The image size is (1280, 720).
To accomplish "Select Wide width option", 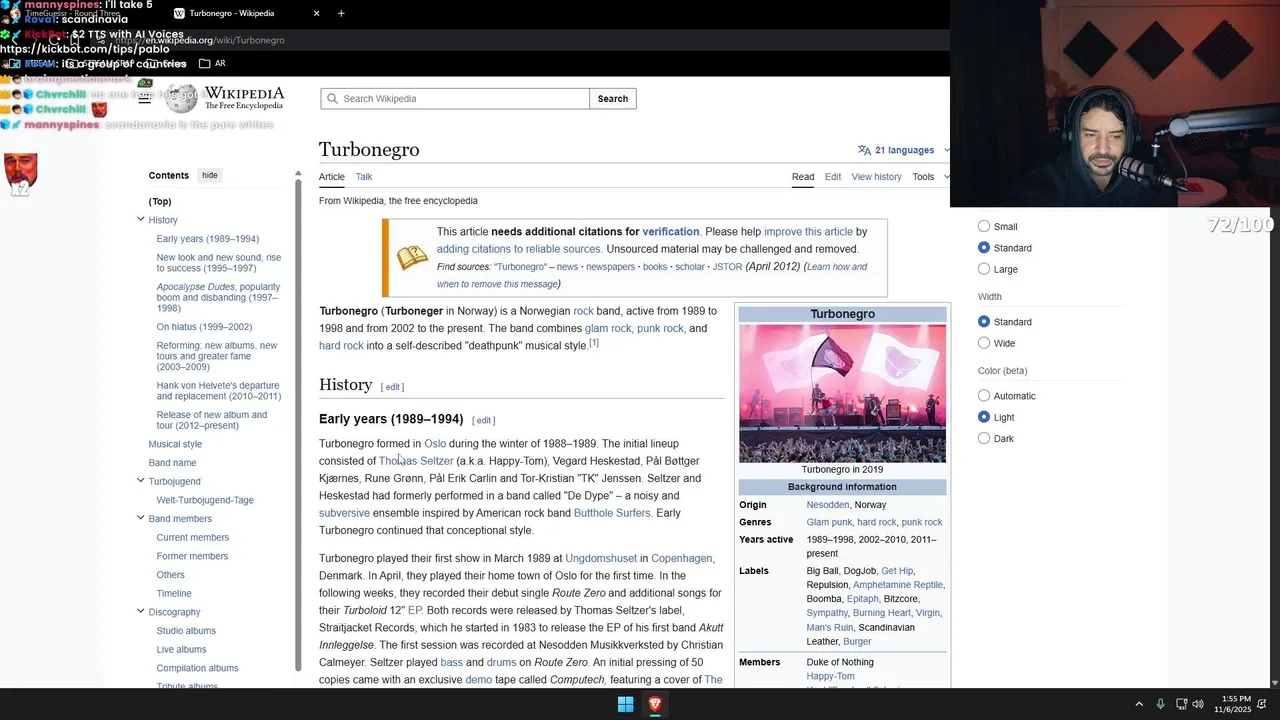I will coord(984,343).
